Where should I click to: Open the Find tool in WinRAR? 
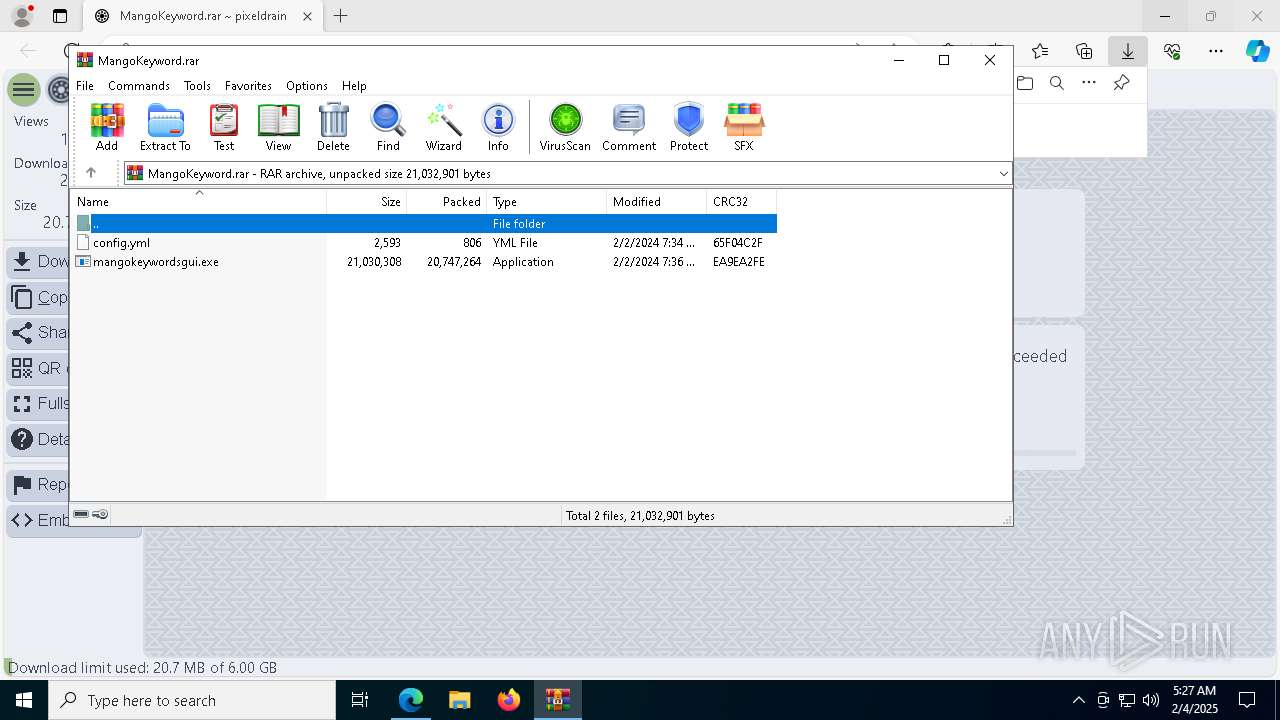(388, 128)
